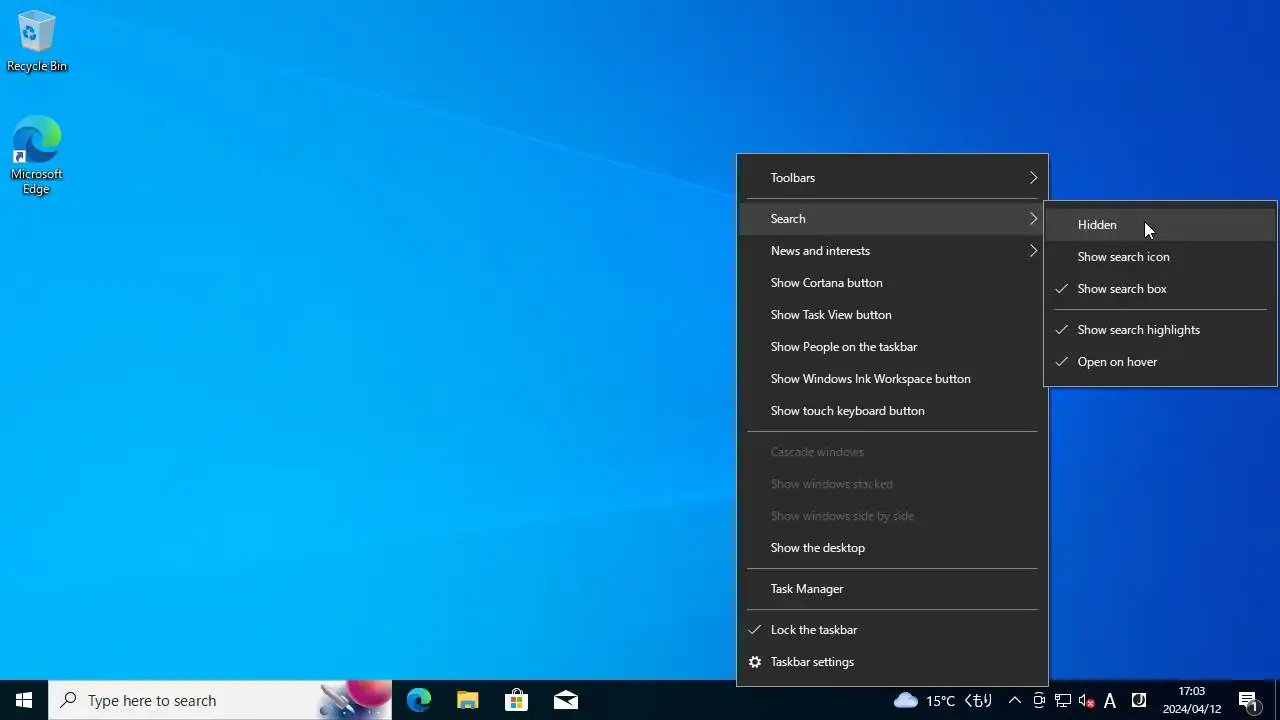Open the Recycle Bin desktop icon
The height and width of the screenshot is (720, 1280).
coord(37,42)
